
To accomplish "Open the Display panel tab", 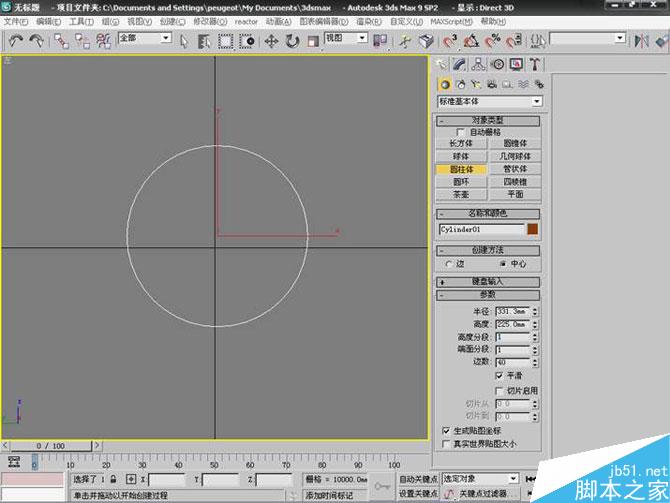I will [x=516, y=65].
